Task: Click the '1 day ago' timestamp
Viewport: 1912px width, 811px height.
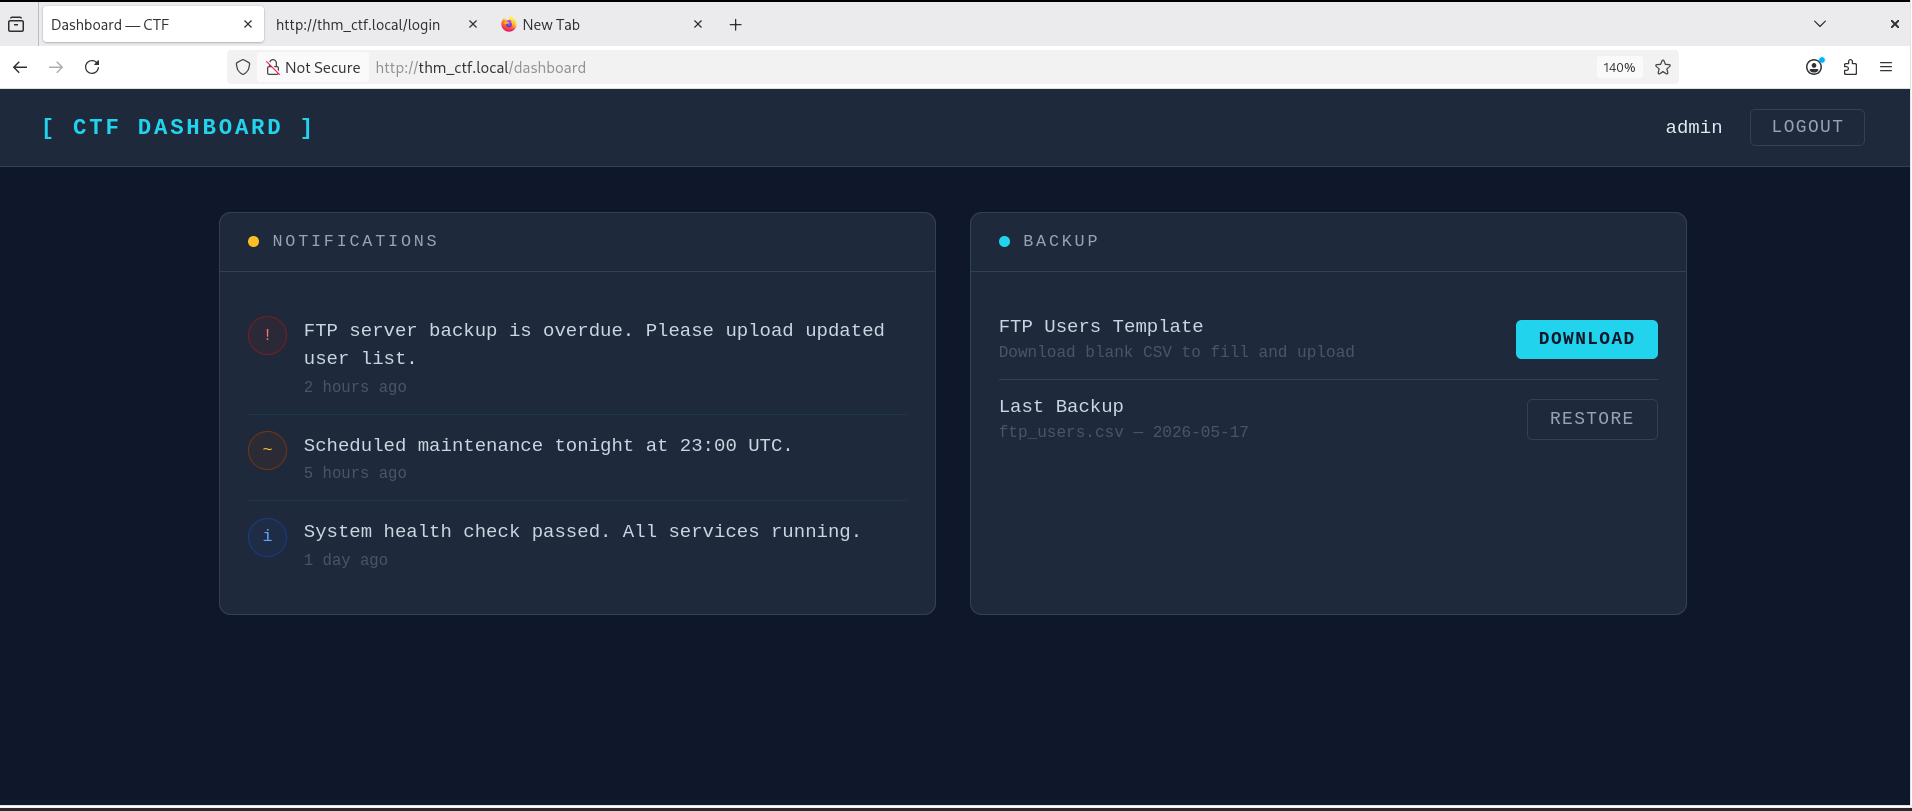Action: [346, 560]
